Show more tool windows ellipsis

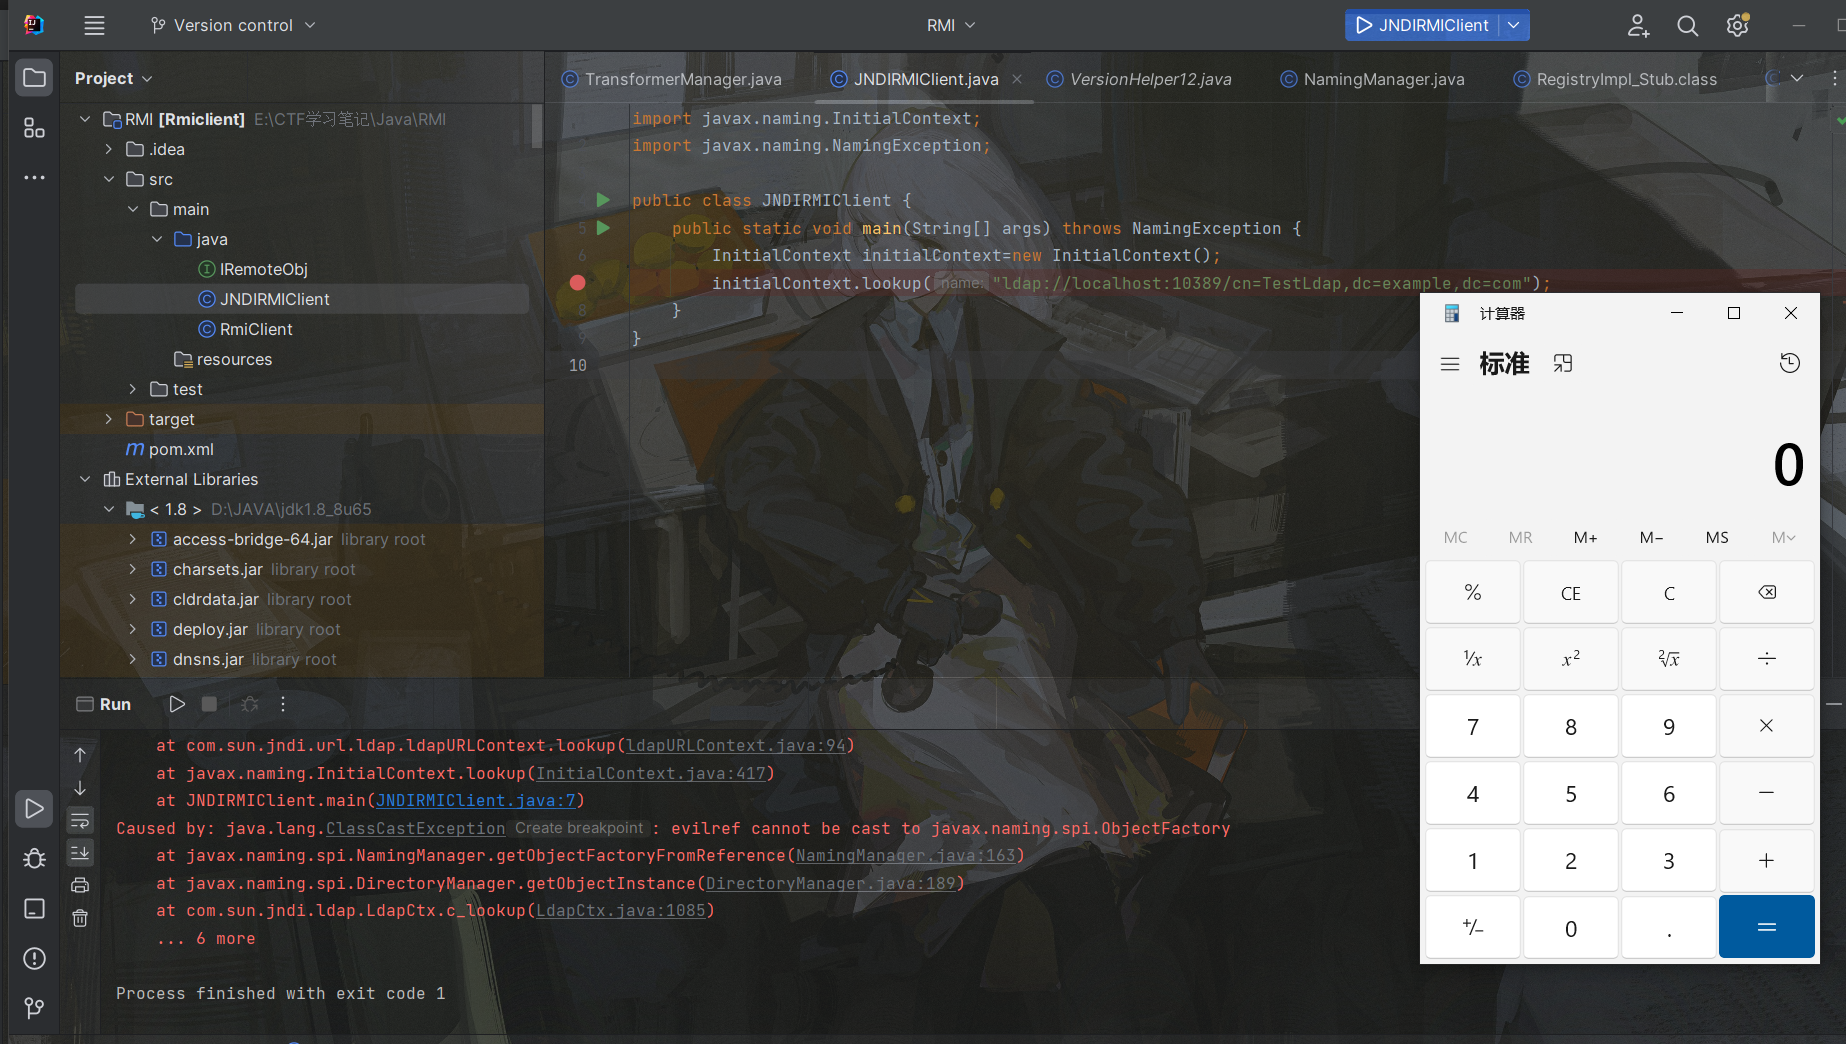(x=34, y=177)
